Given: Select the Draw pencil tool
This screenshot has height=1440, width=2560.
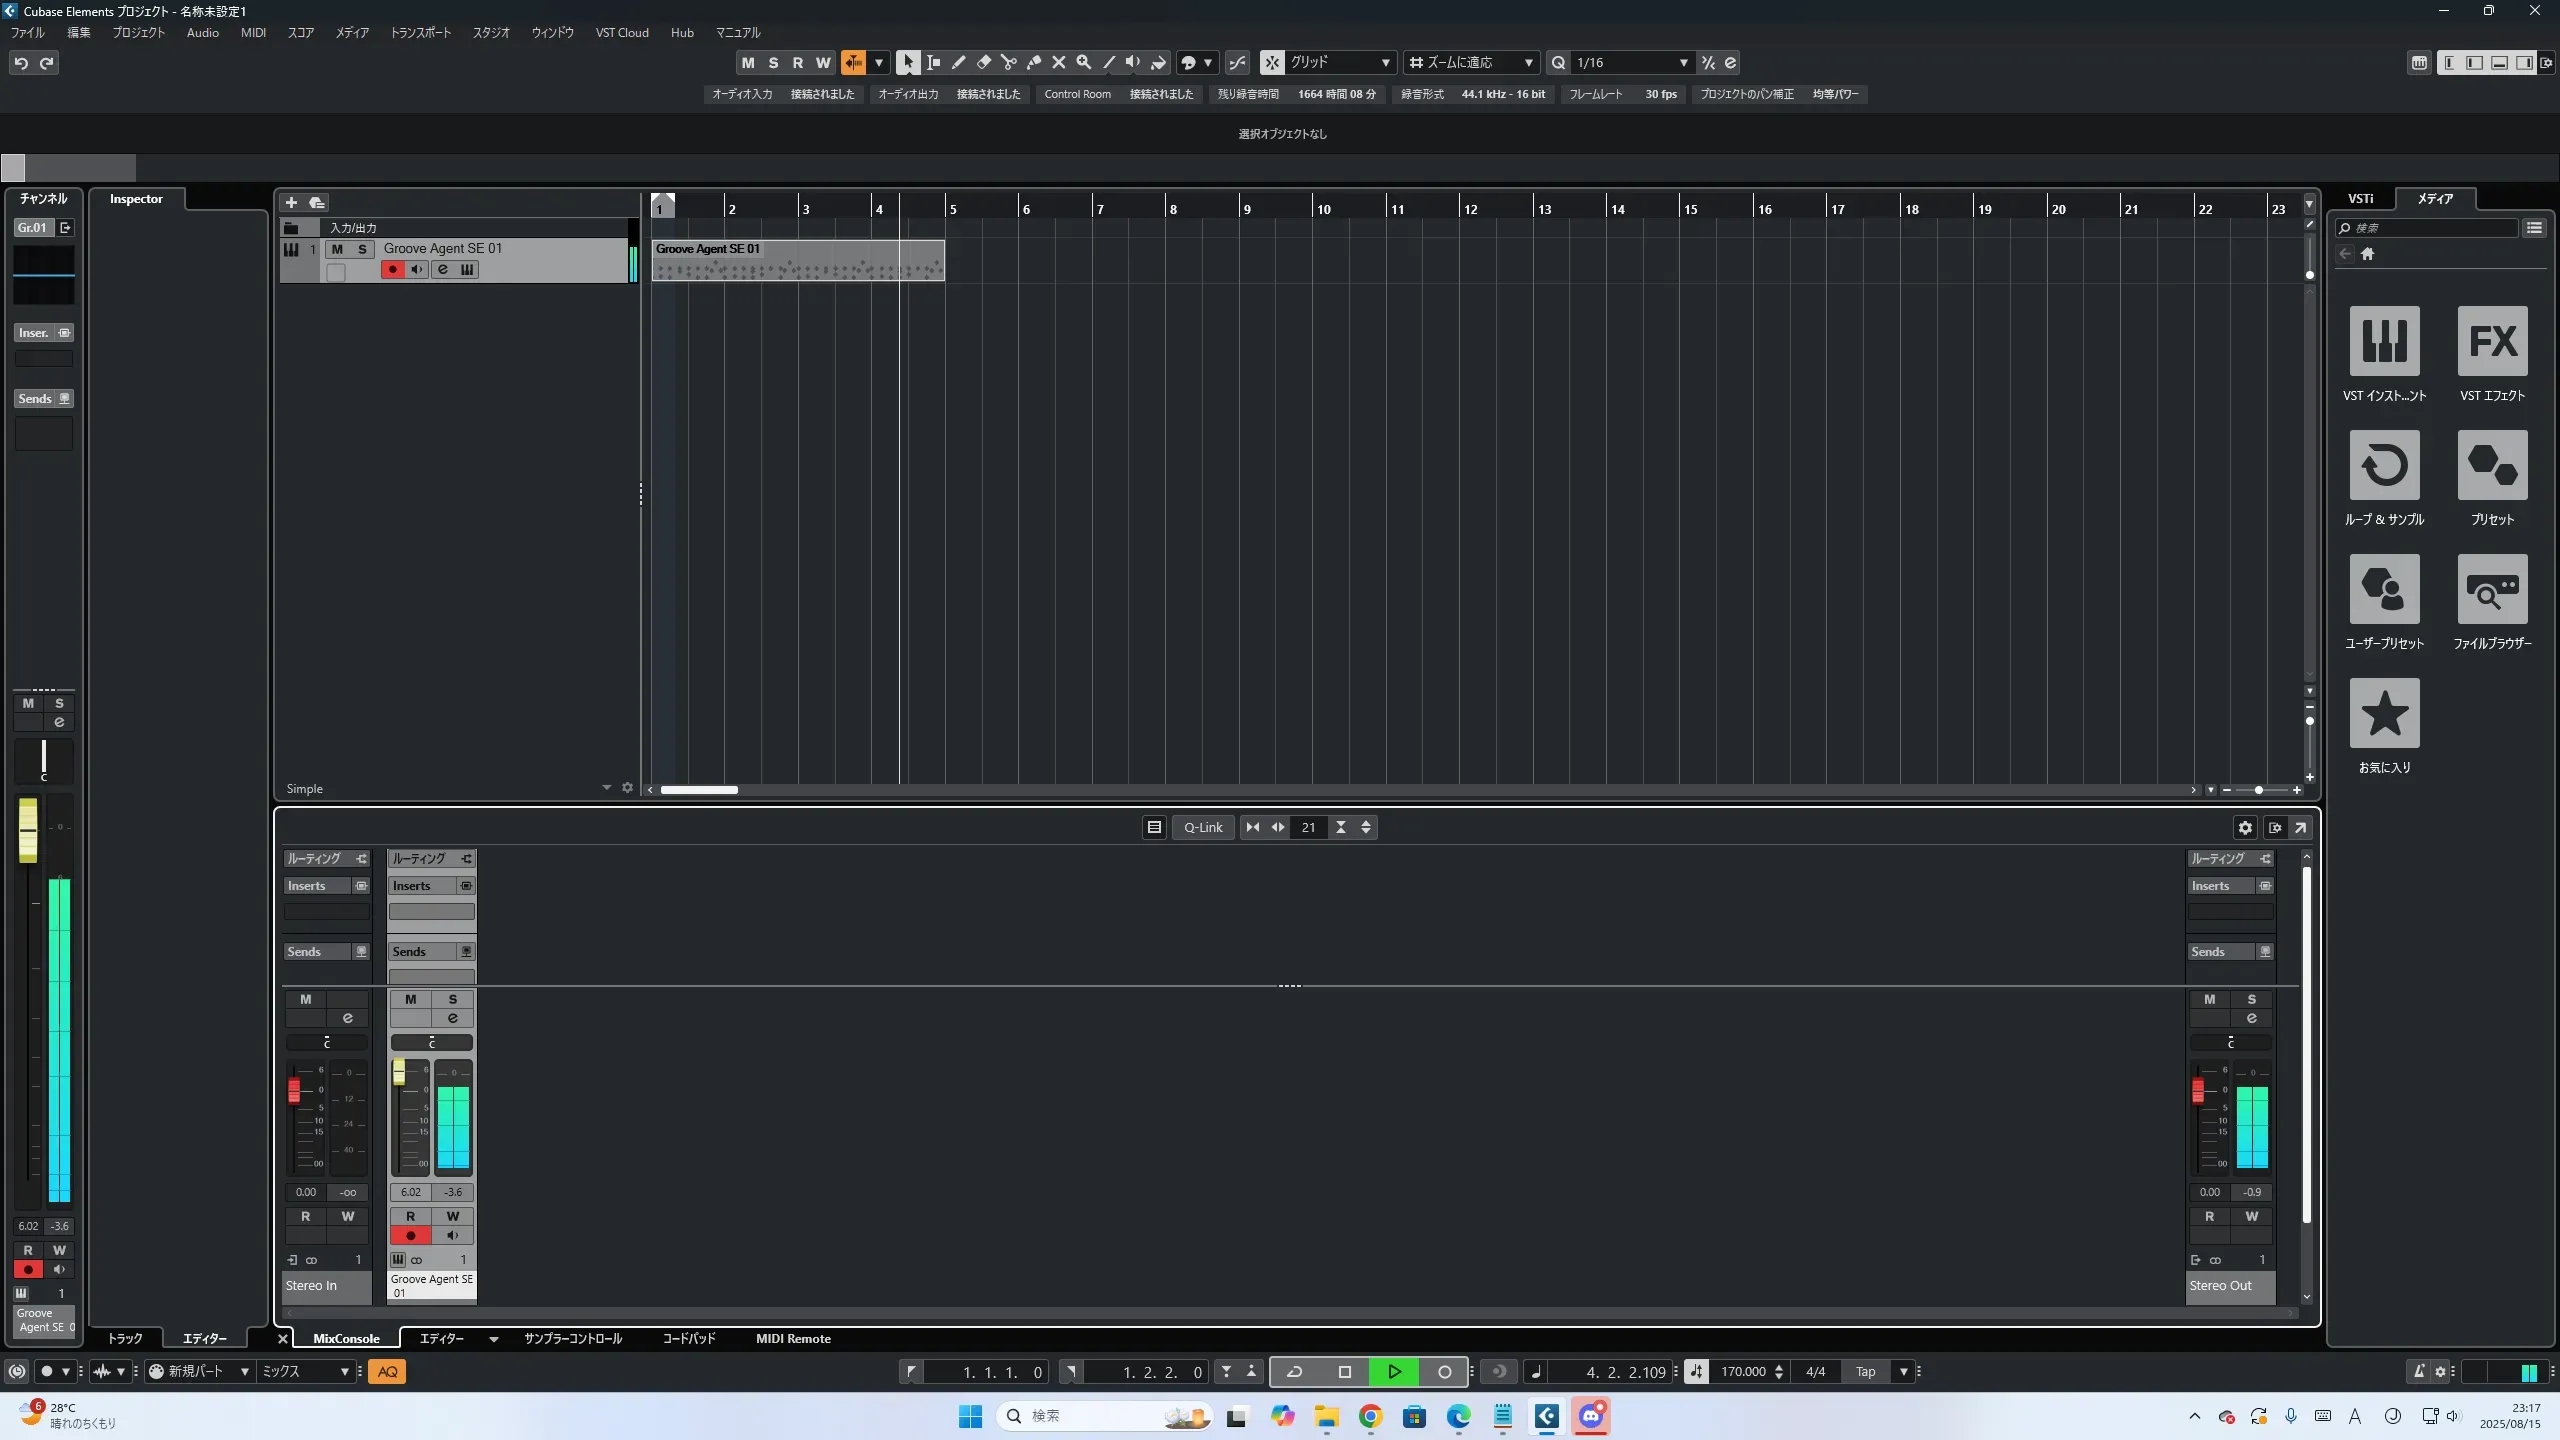Looking at the screenshot, I should [x=958, y=62].
